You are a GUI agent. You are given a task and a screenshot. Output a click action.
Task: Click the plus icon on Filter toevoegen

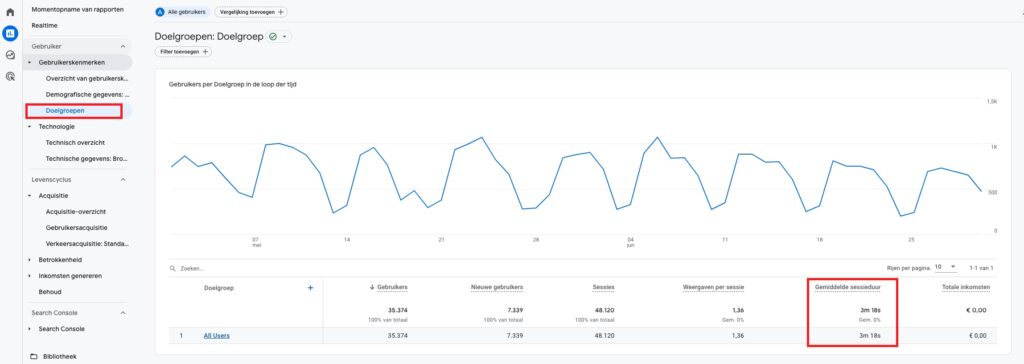[x=205, y=52]
